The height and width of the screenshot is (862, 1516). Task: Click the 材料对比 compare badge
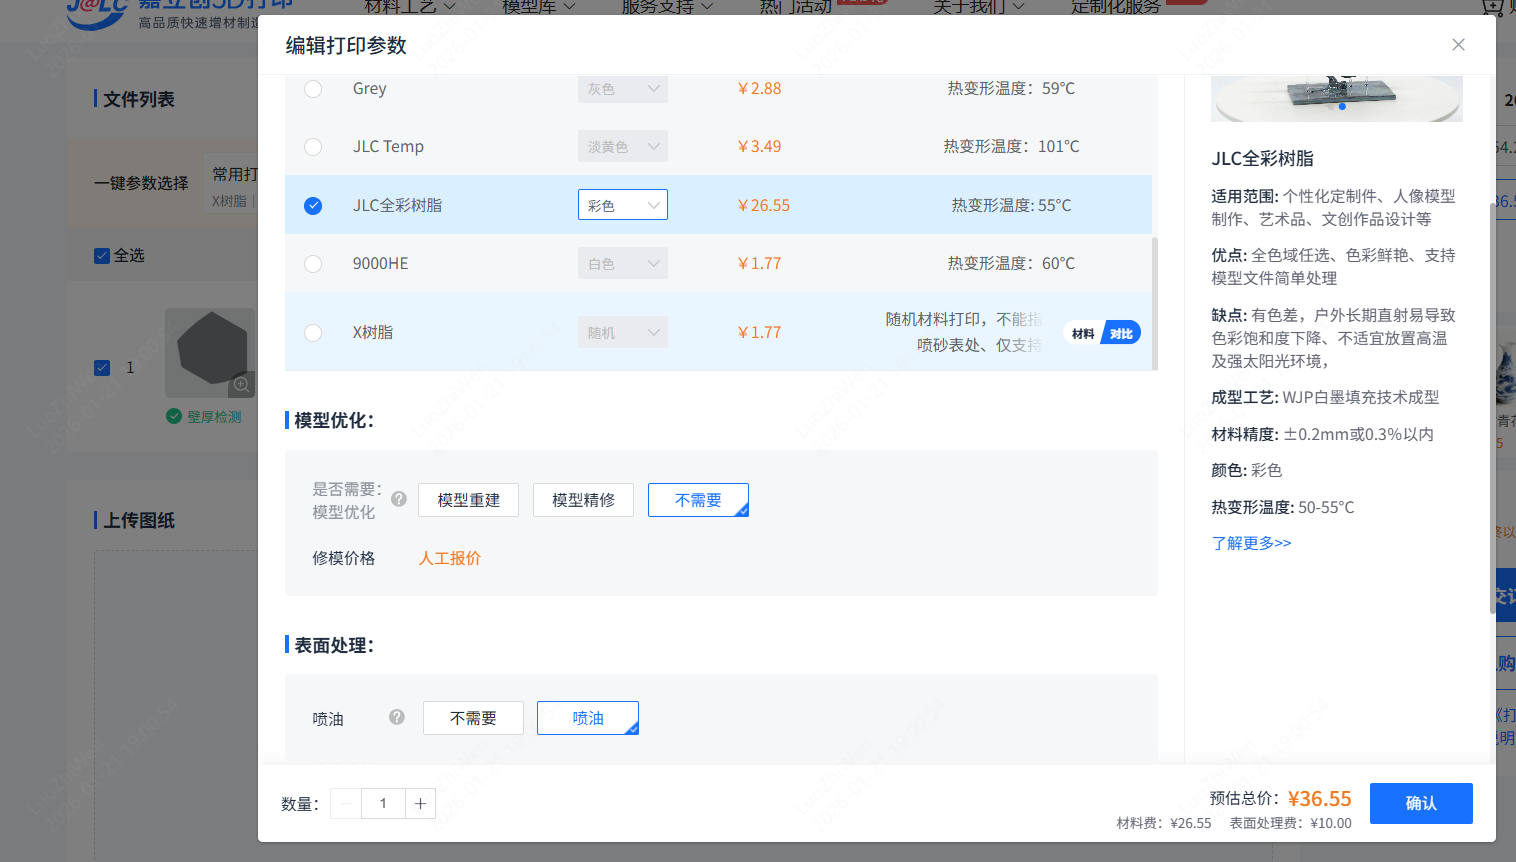pyautogui.click(x=1103, y=334)
